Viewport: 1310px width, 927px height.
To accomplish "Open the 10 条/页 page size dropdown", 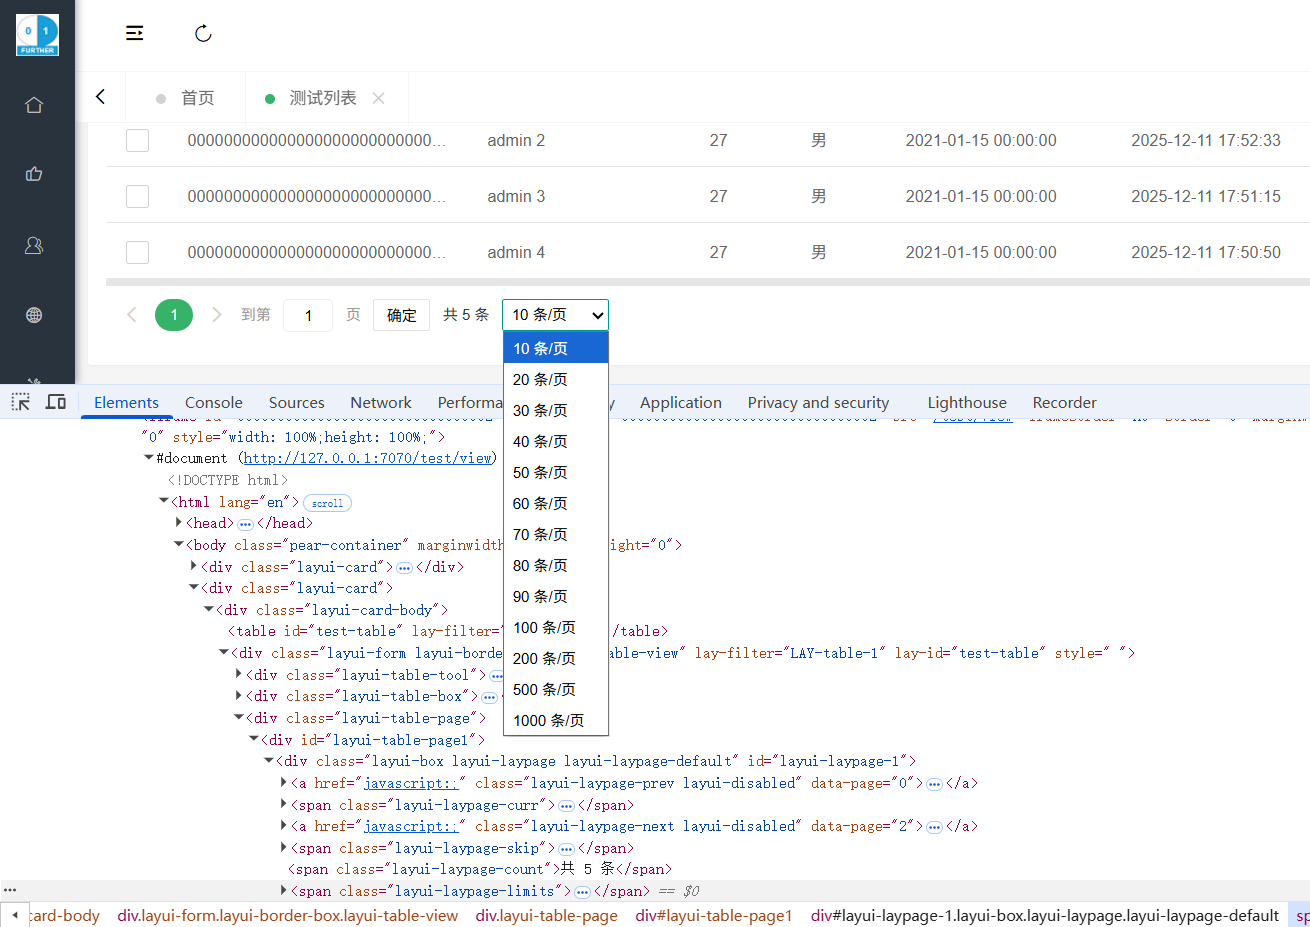I will [555, 315].
